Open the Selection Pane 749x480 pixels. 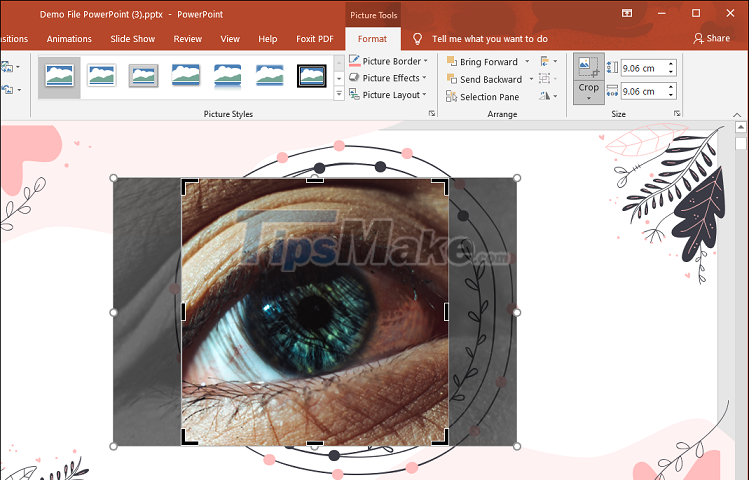(x=482, y=96)
